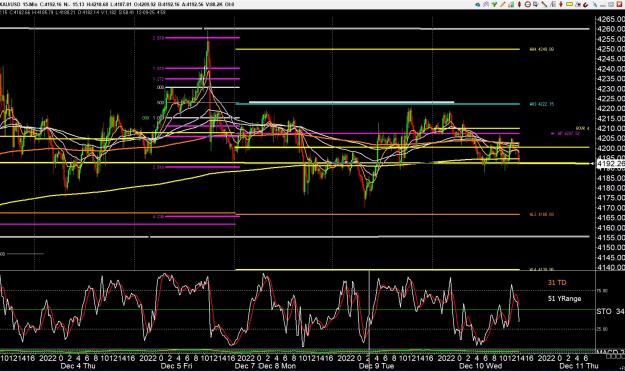Click the Dec 8 Mon date label
625x371 pixels.
point(278,366)
